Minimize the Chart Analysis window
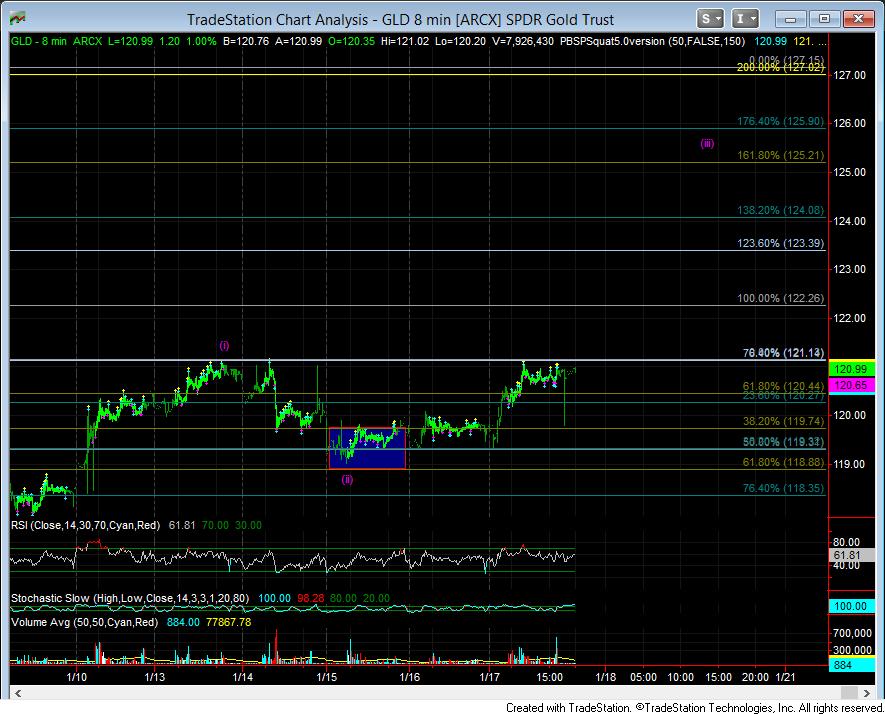Screen dimensions: 885x714 (x=790, y=19)
